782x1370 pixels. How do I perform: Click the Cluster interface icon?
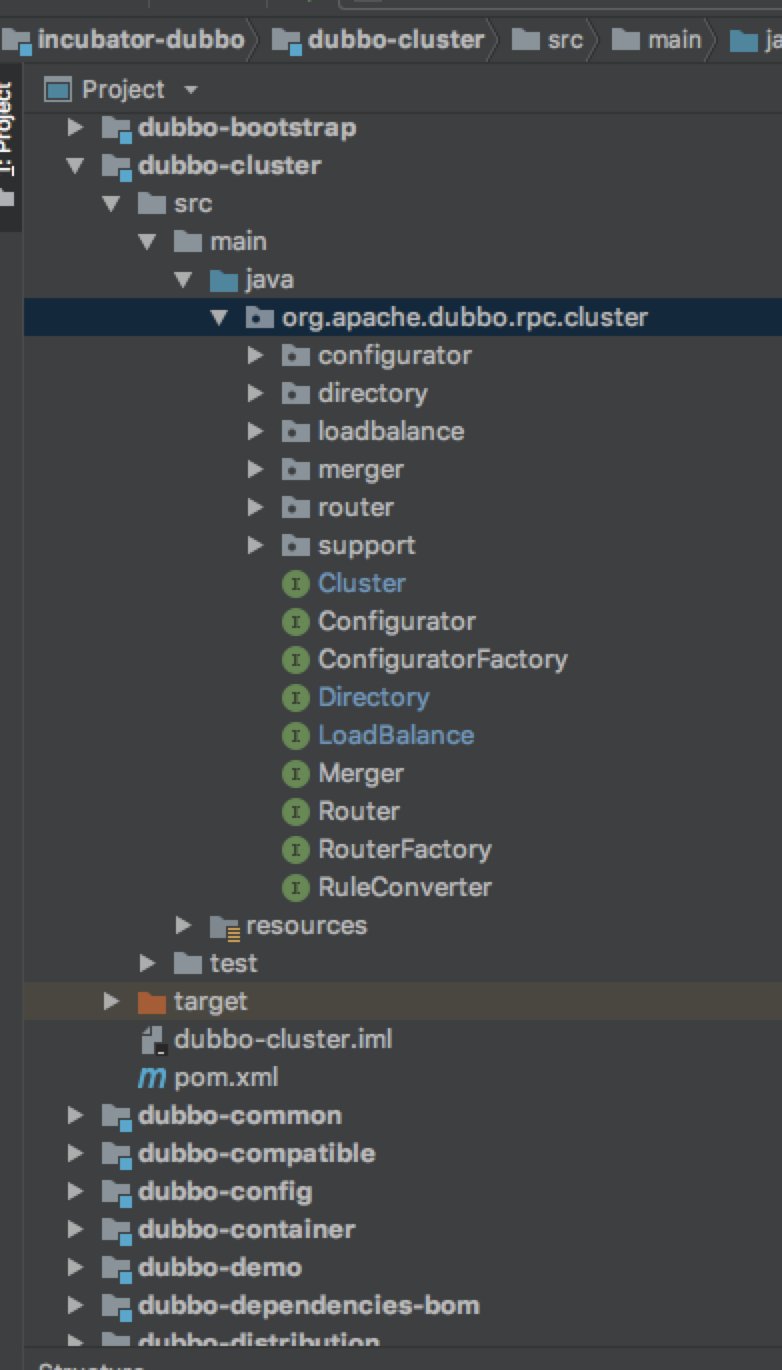click(x=295, y=584)
